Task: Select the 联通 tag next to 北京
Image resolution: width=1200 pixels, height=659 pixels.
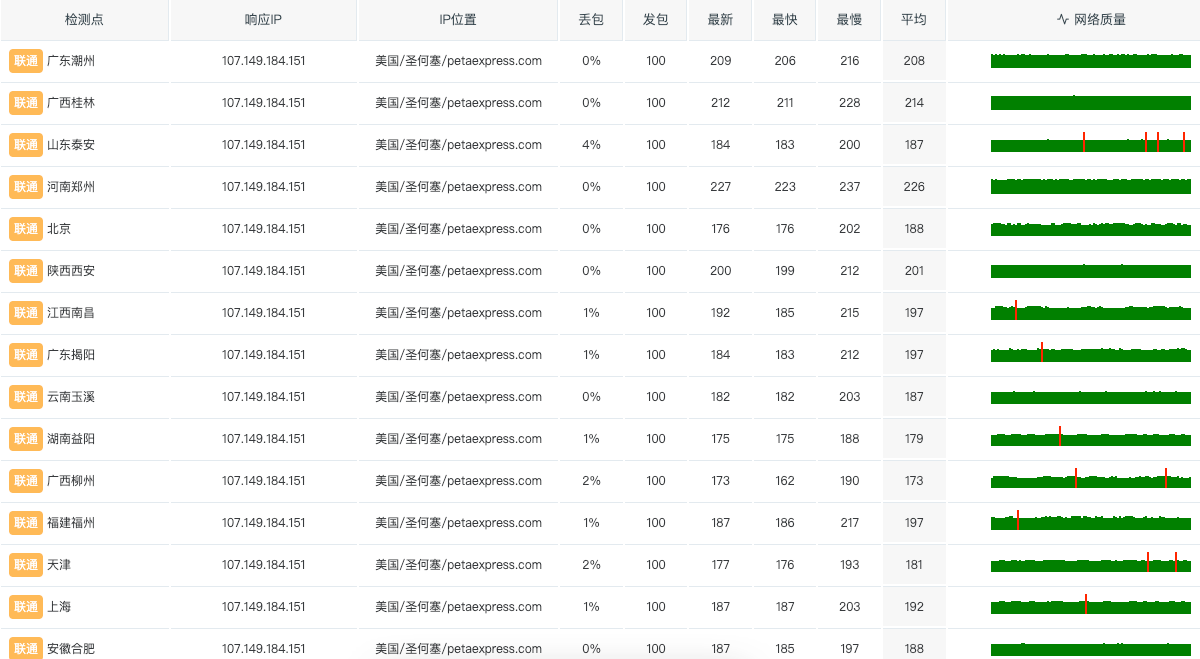Action: pos(26,229)
